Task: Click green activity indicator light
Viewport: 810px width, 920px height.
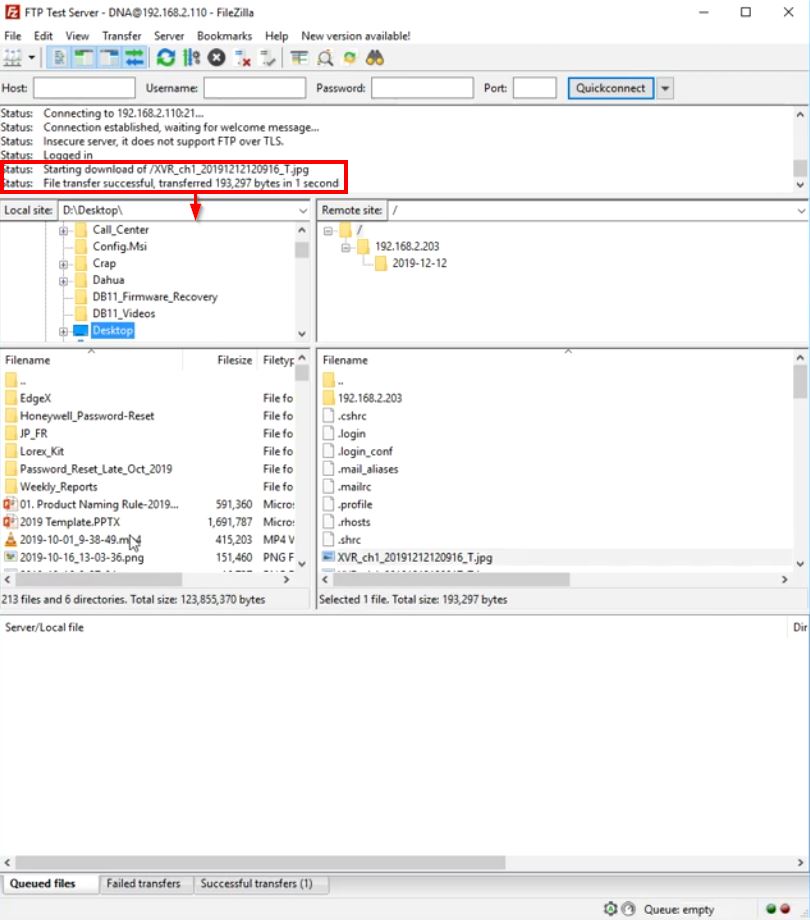Action: click(771, 909)
